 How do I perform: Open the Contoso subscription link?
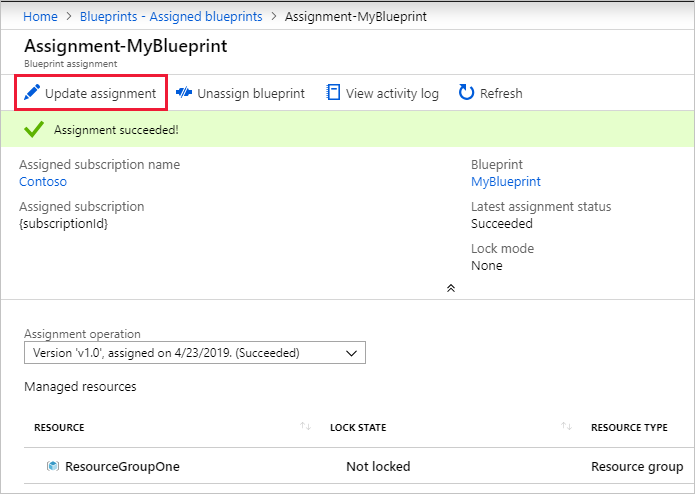pyautogui.click(x=43, y=182)
